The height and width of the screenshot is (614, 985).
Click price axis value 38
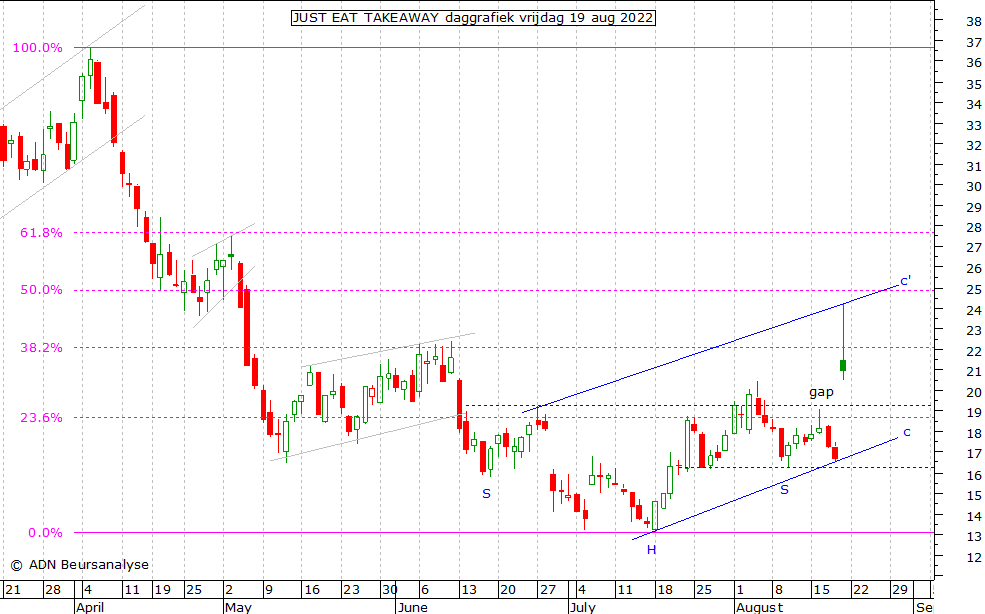pos(974,21)
